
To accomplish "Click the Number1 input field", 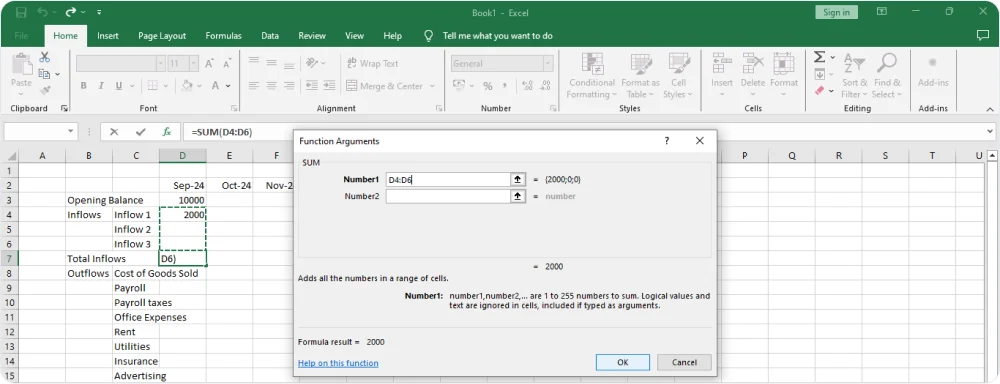I will pos(448,180).
